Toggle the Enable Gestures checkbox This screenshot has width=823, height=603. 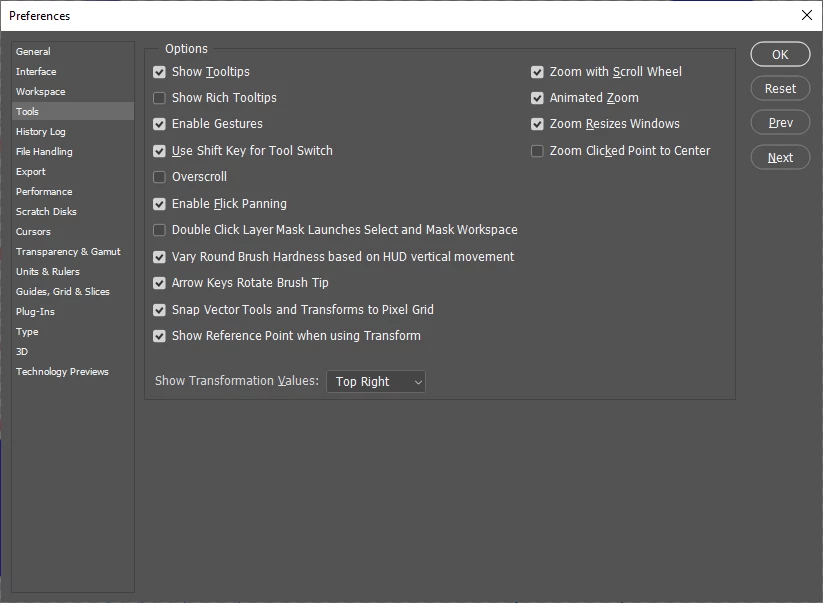tap(159, 124)
